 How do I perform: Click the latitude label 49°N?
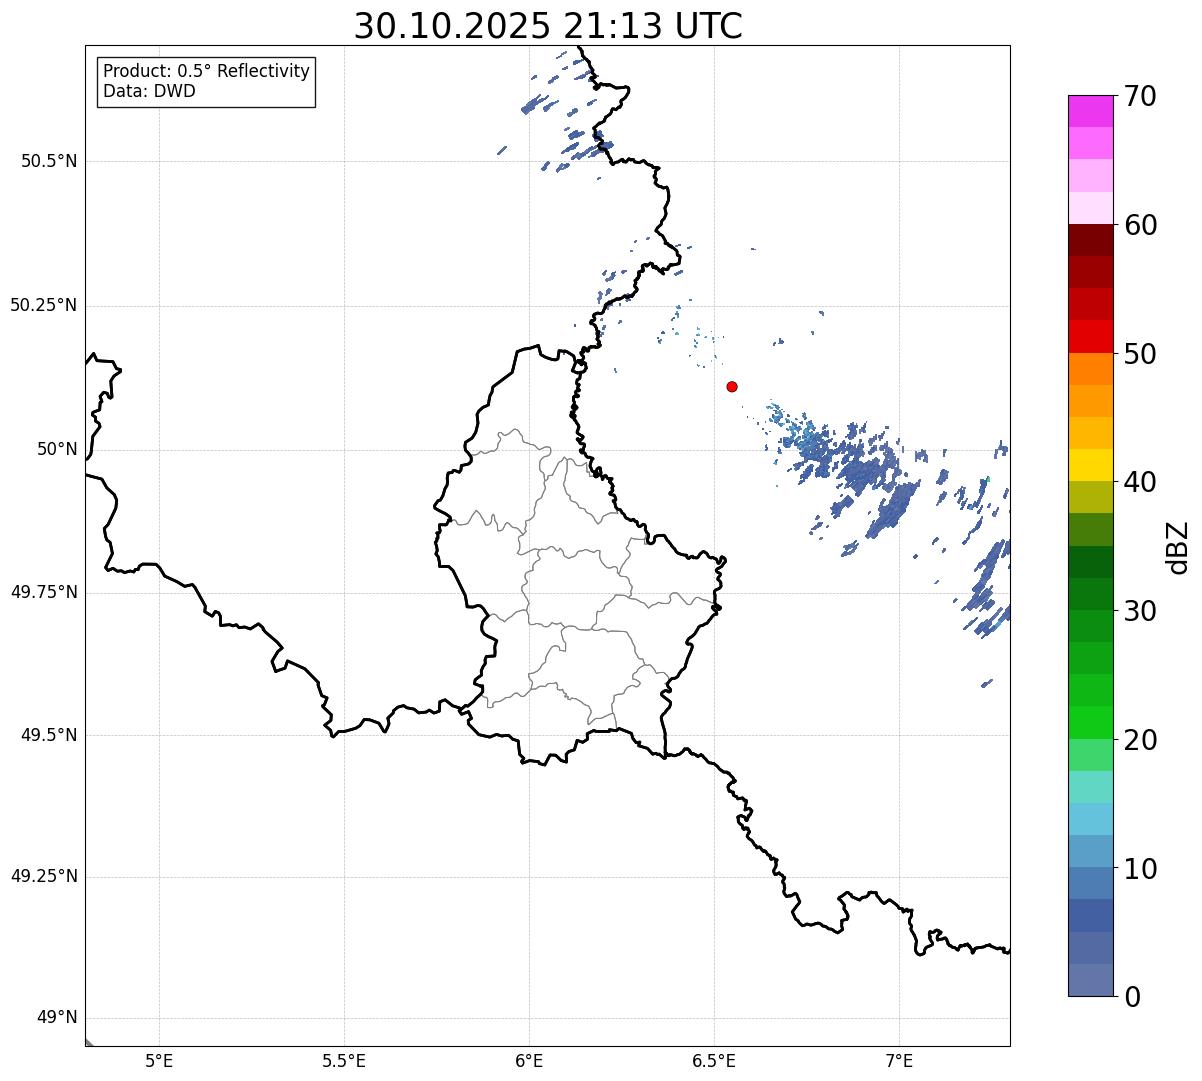[x=56, y=1017]
